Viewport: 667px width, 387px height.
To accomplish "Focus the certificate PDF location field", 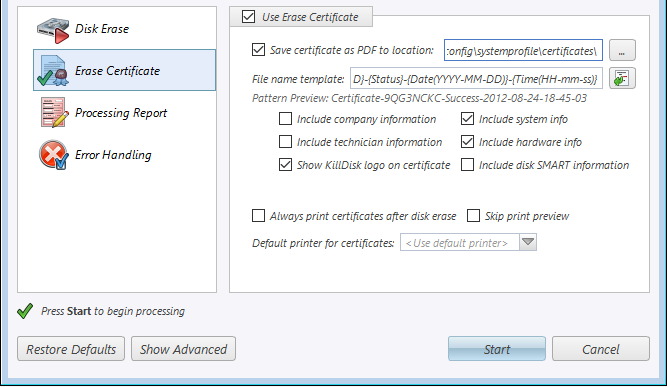I will 523,51.
